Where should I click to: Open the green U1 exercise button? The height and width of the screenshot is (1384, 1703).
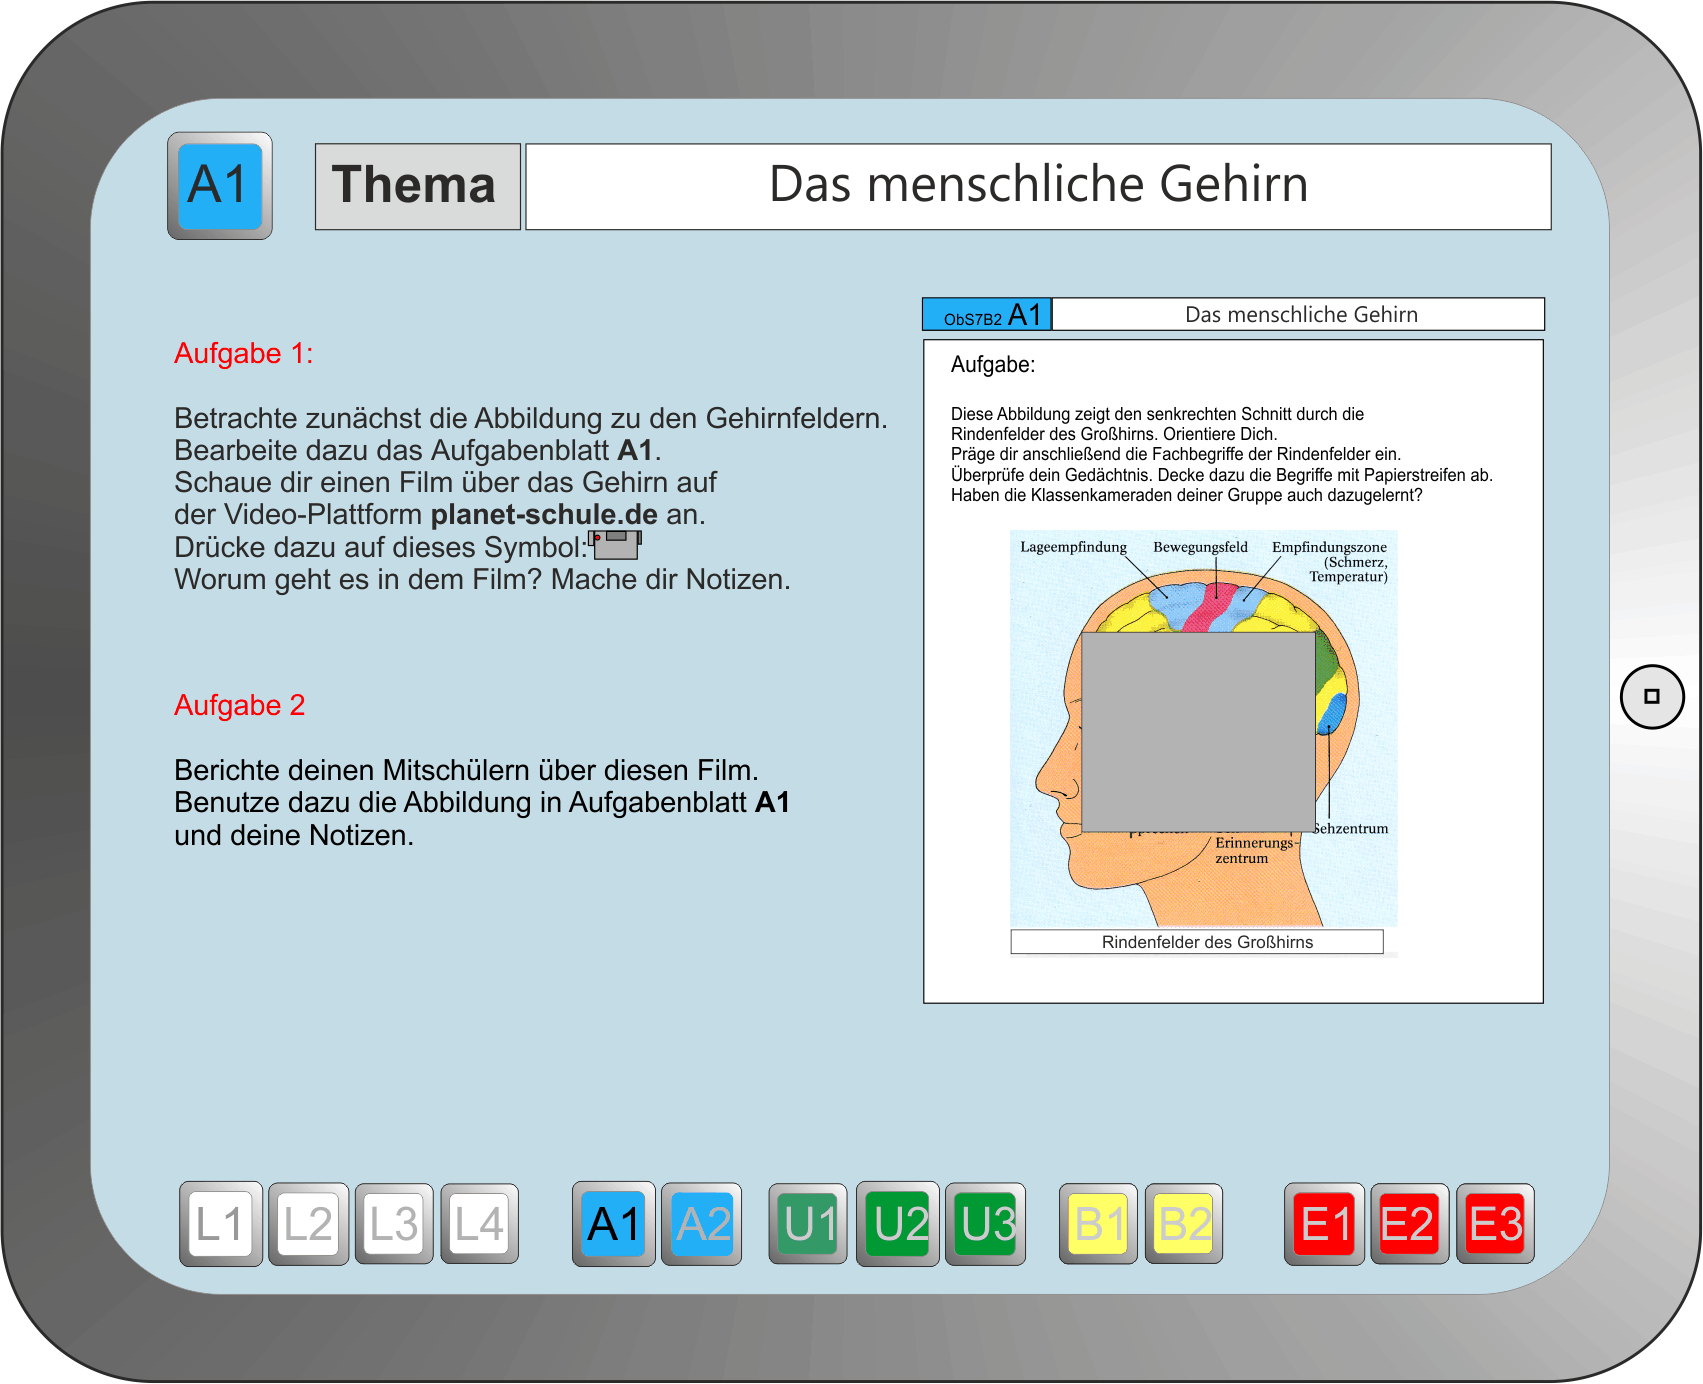[808, 1224]
